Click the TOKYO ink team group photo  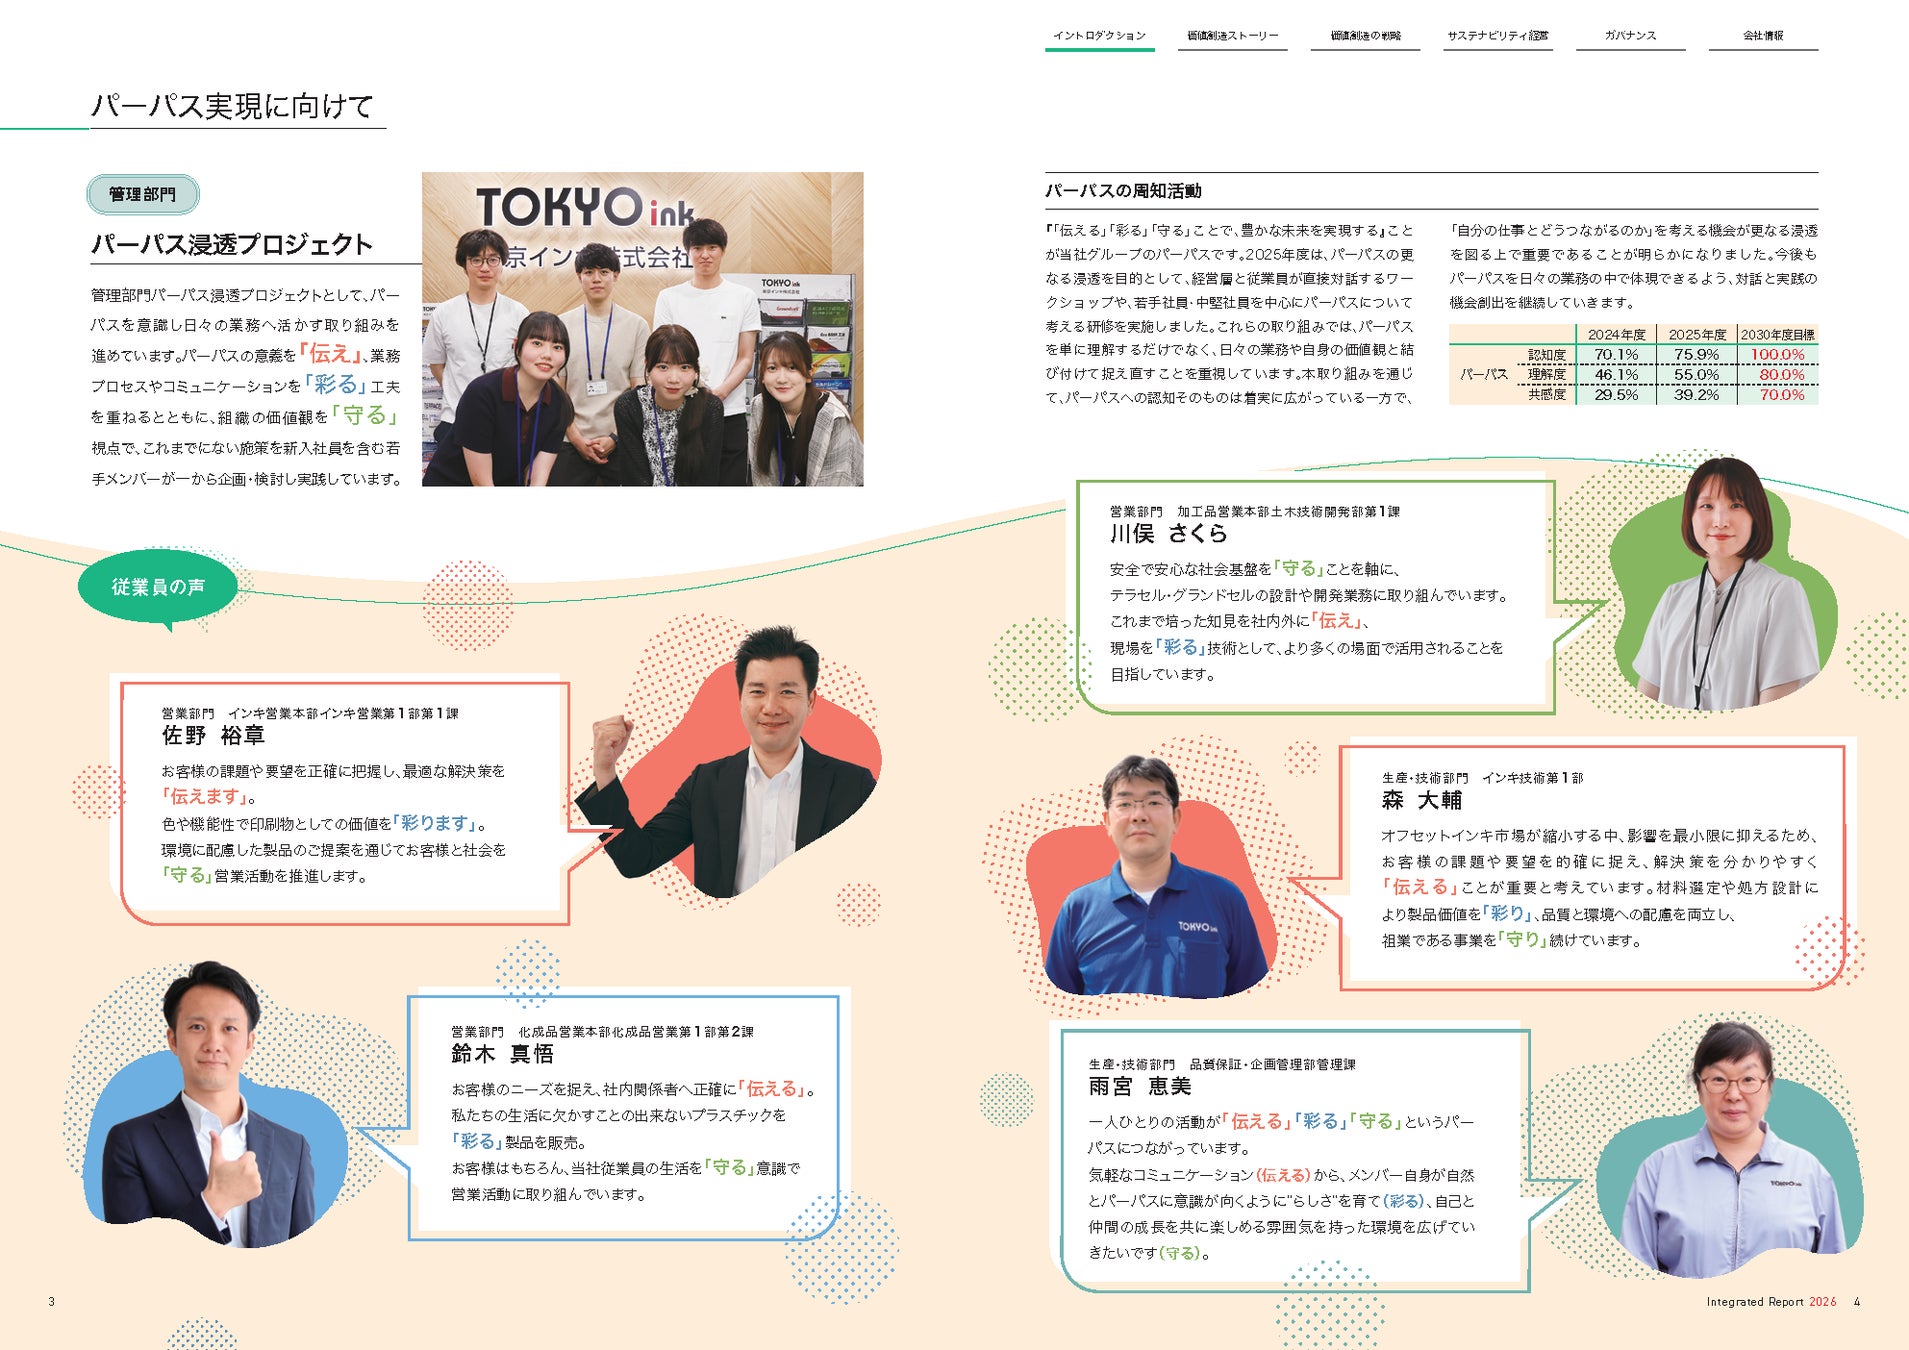(x=642, y=329)
